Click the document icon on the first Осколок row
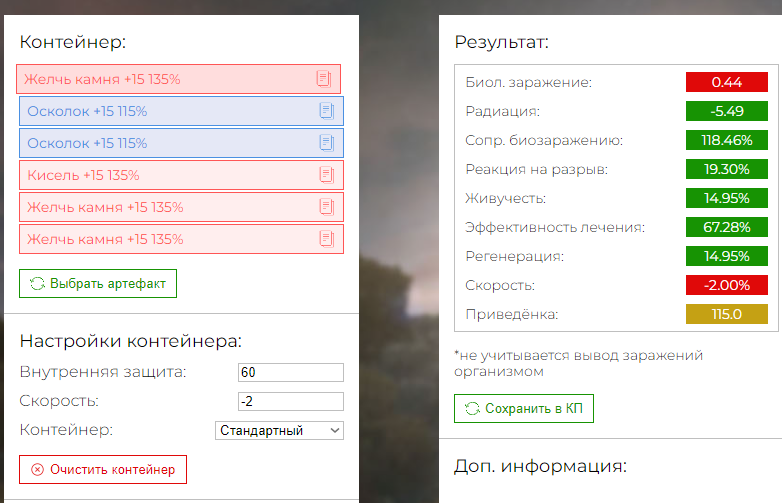 (327, 111)
